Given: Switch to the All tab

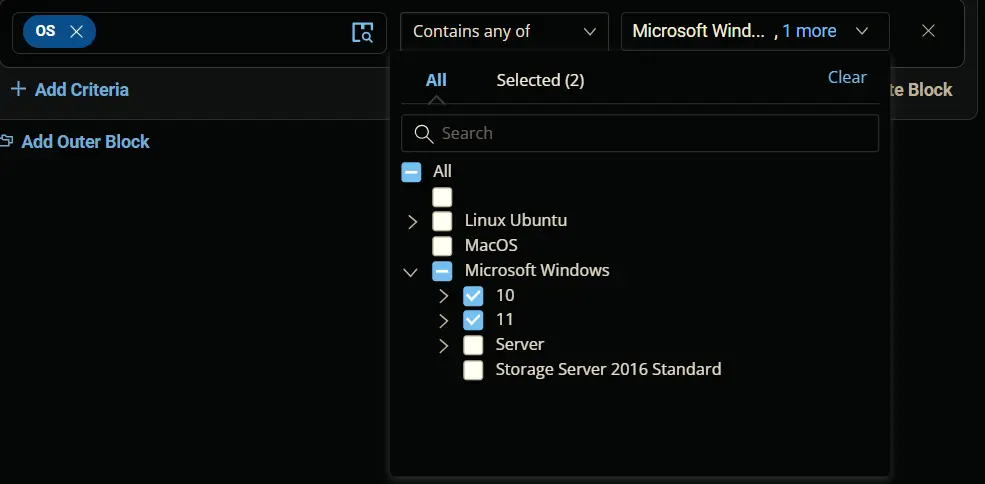Looking at the screenshot, I should click(x=436, y=80).
